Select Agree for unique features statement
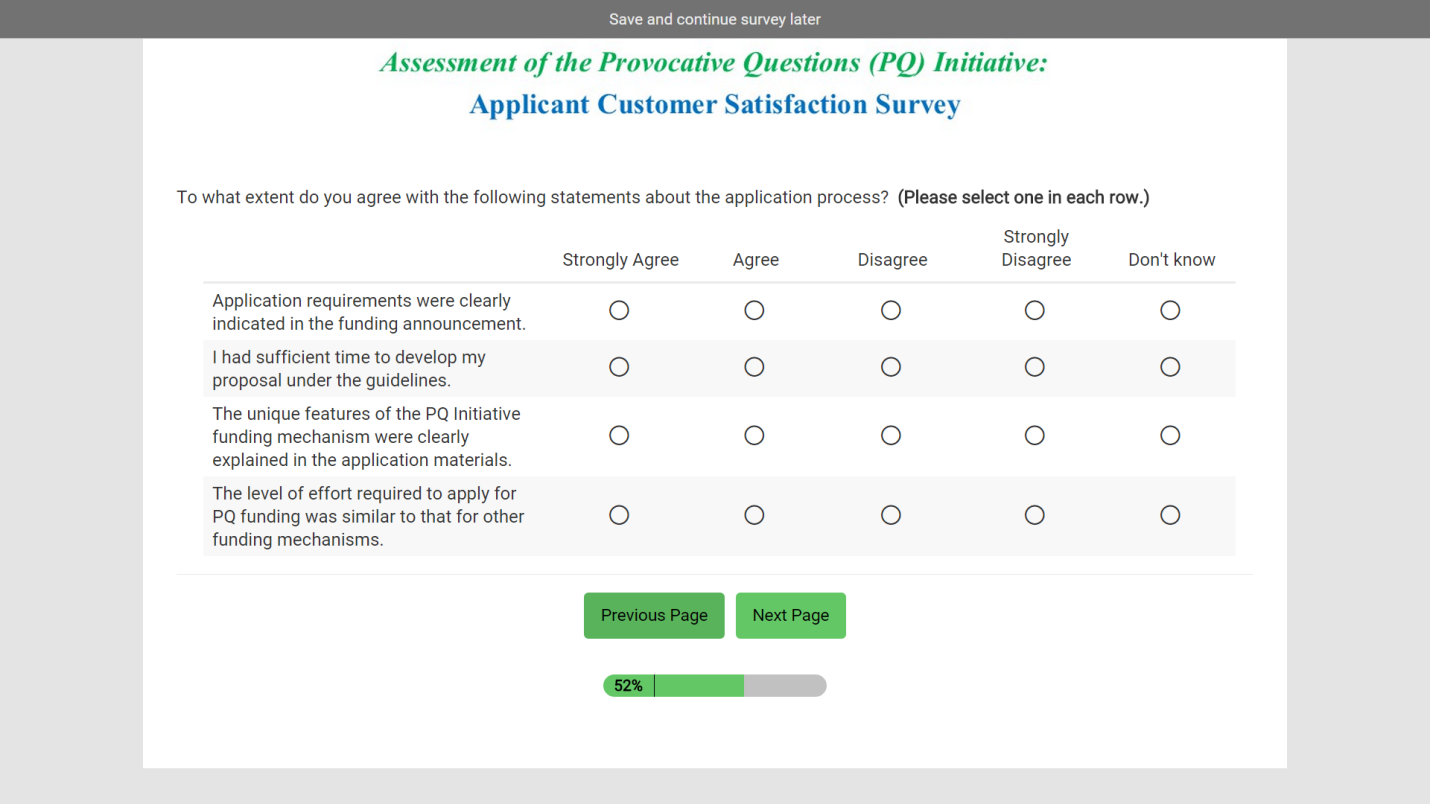 [754, 435]
